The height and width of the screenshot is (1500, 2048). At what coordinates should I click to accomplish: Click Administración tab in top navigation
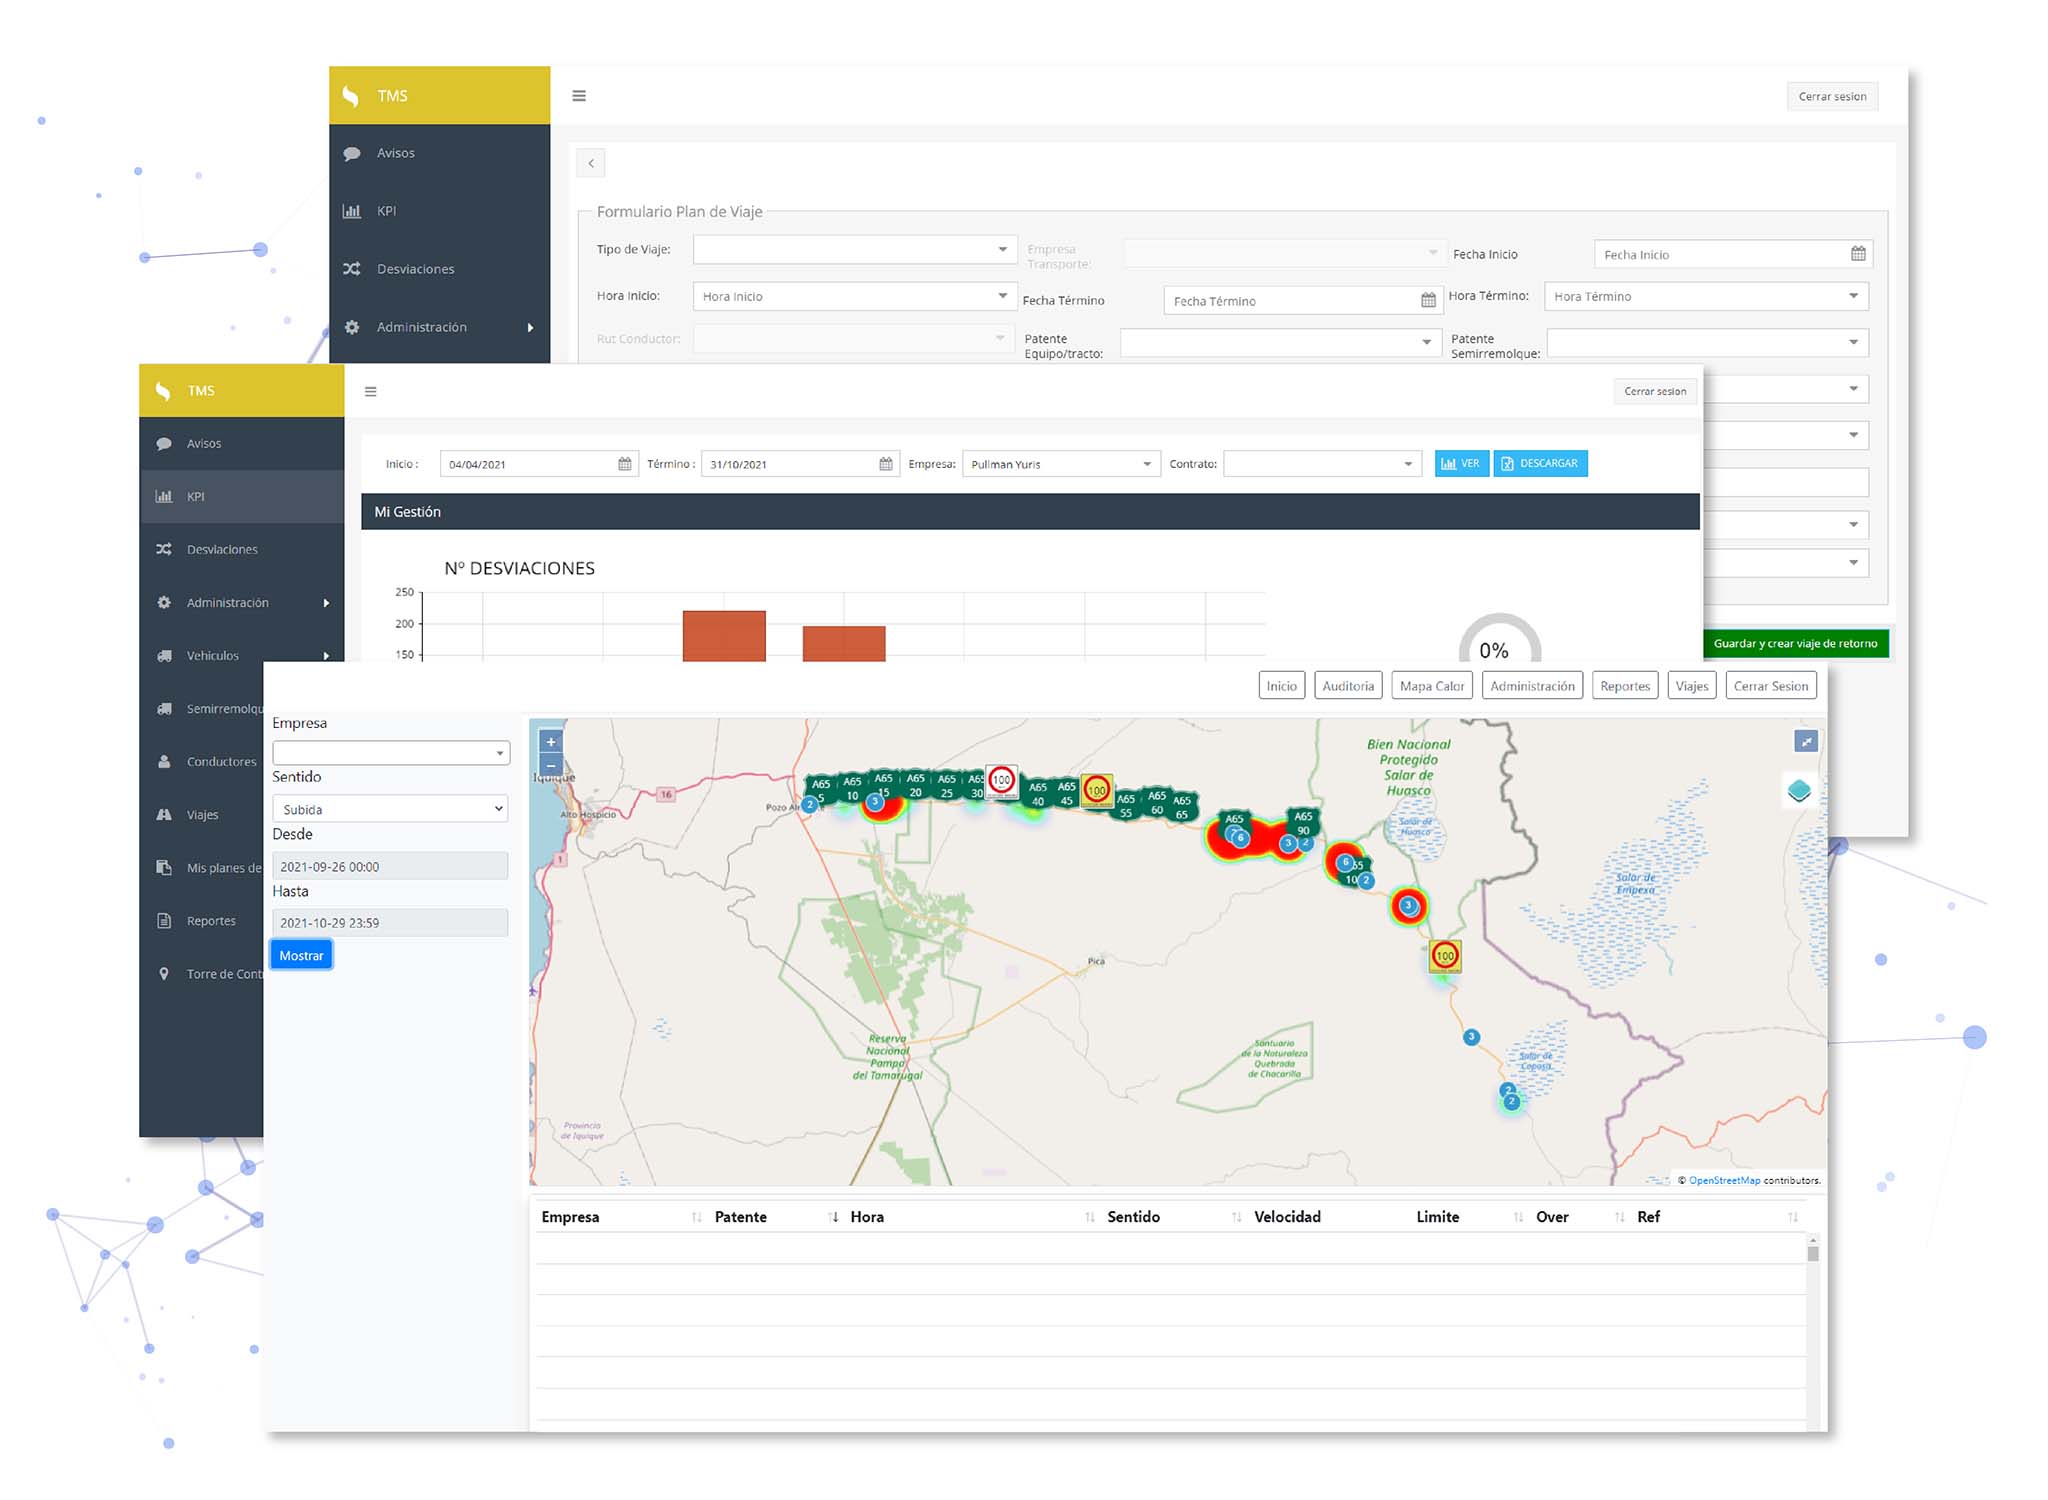[1530, 684]
